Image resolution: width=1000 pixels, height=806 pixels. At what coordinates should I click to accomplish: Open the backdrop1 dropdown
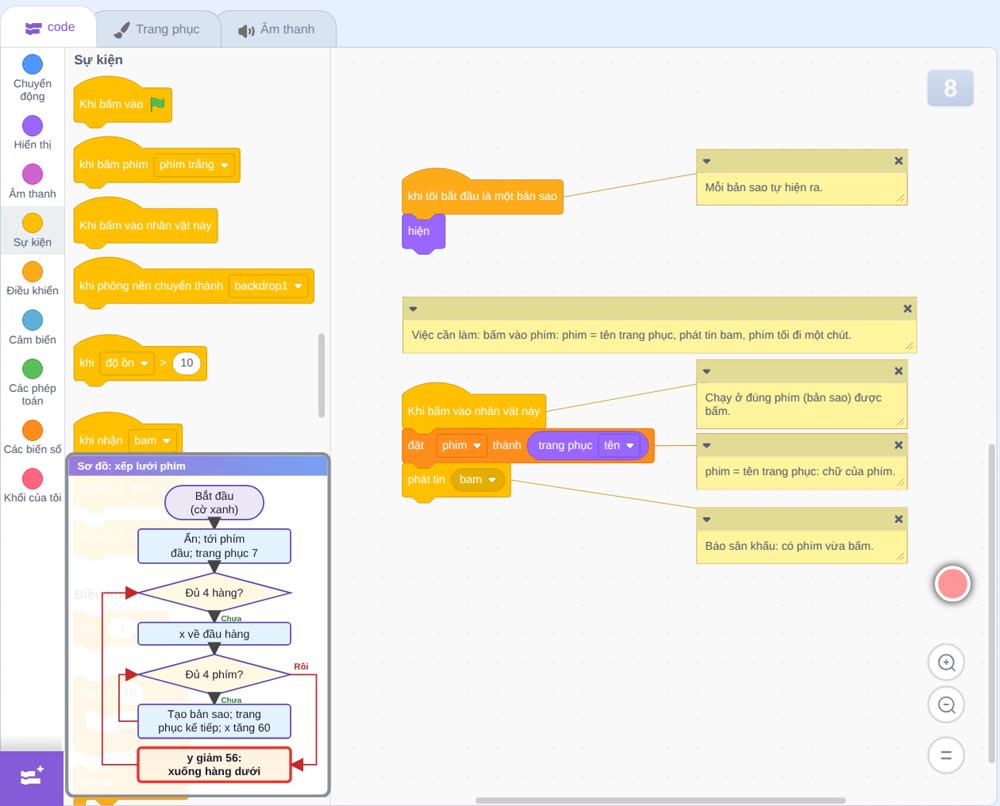(268, 286)
